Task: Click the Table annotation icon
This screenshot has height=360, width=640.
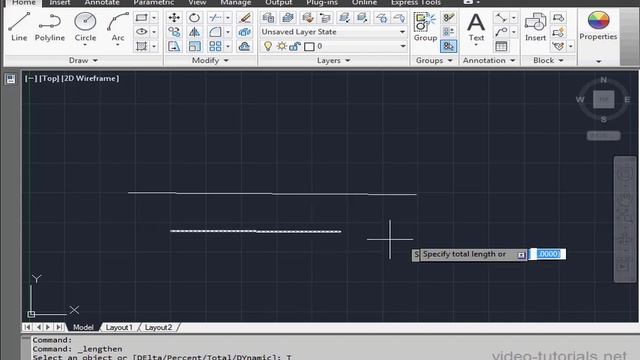Action: [x=501, y=46]
